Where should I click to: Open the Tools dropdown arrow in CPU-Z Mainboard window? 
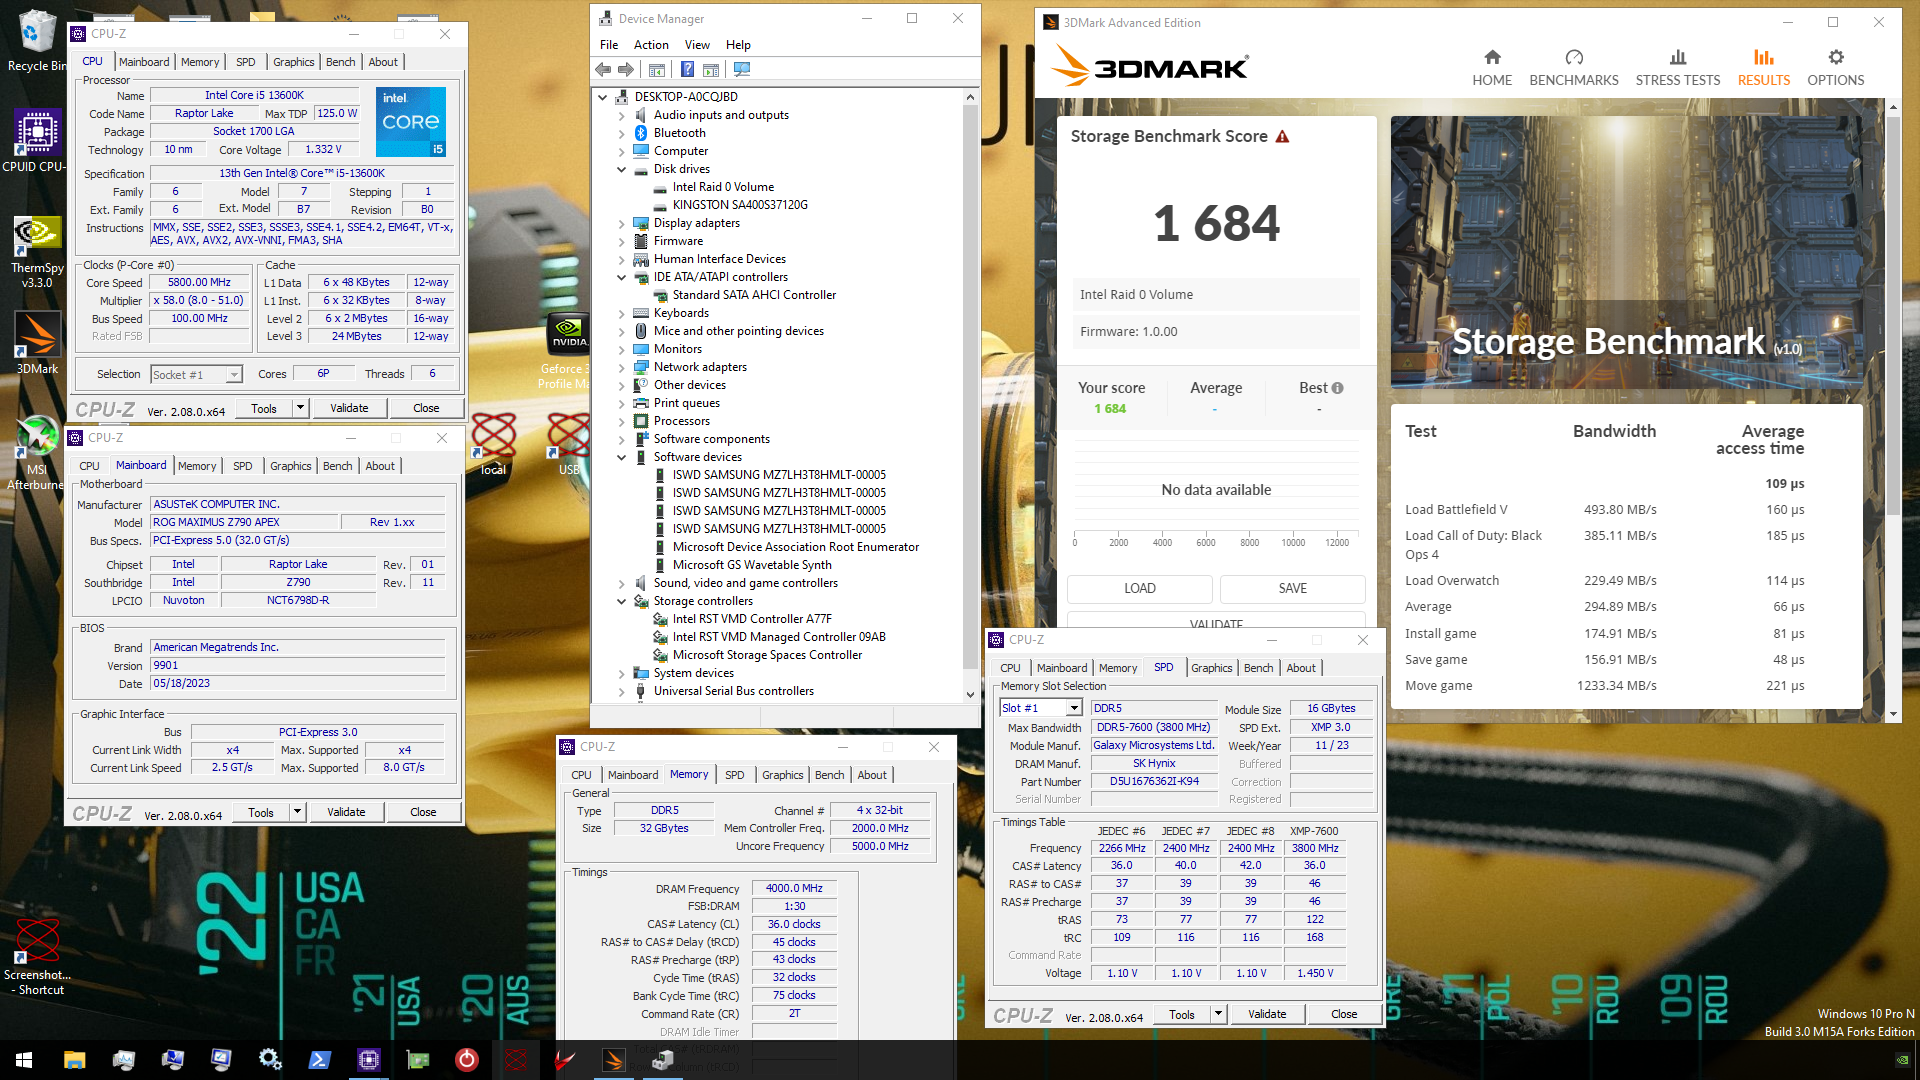[298, 813]
